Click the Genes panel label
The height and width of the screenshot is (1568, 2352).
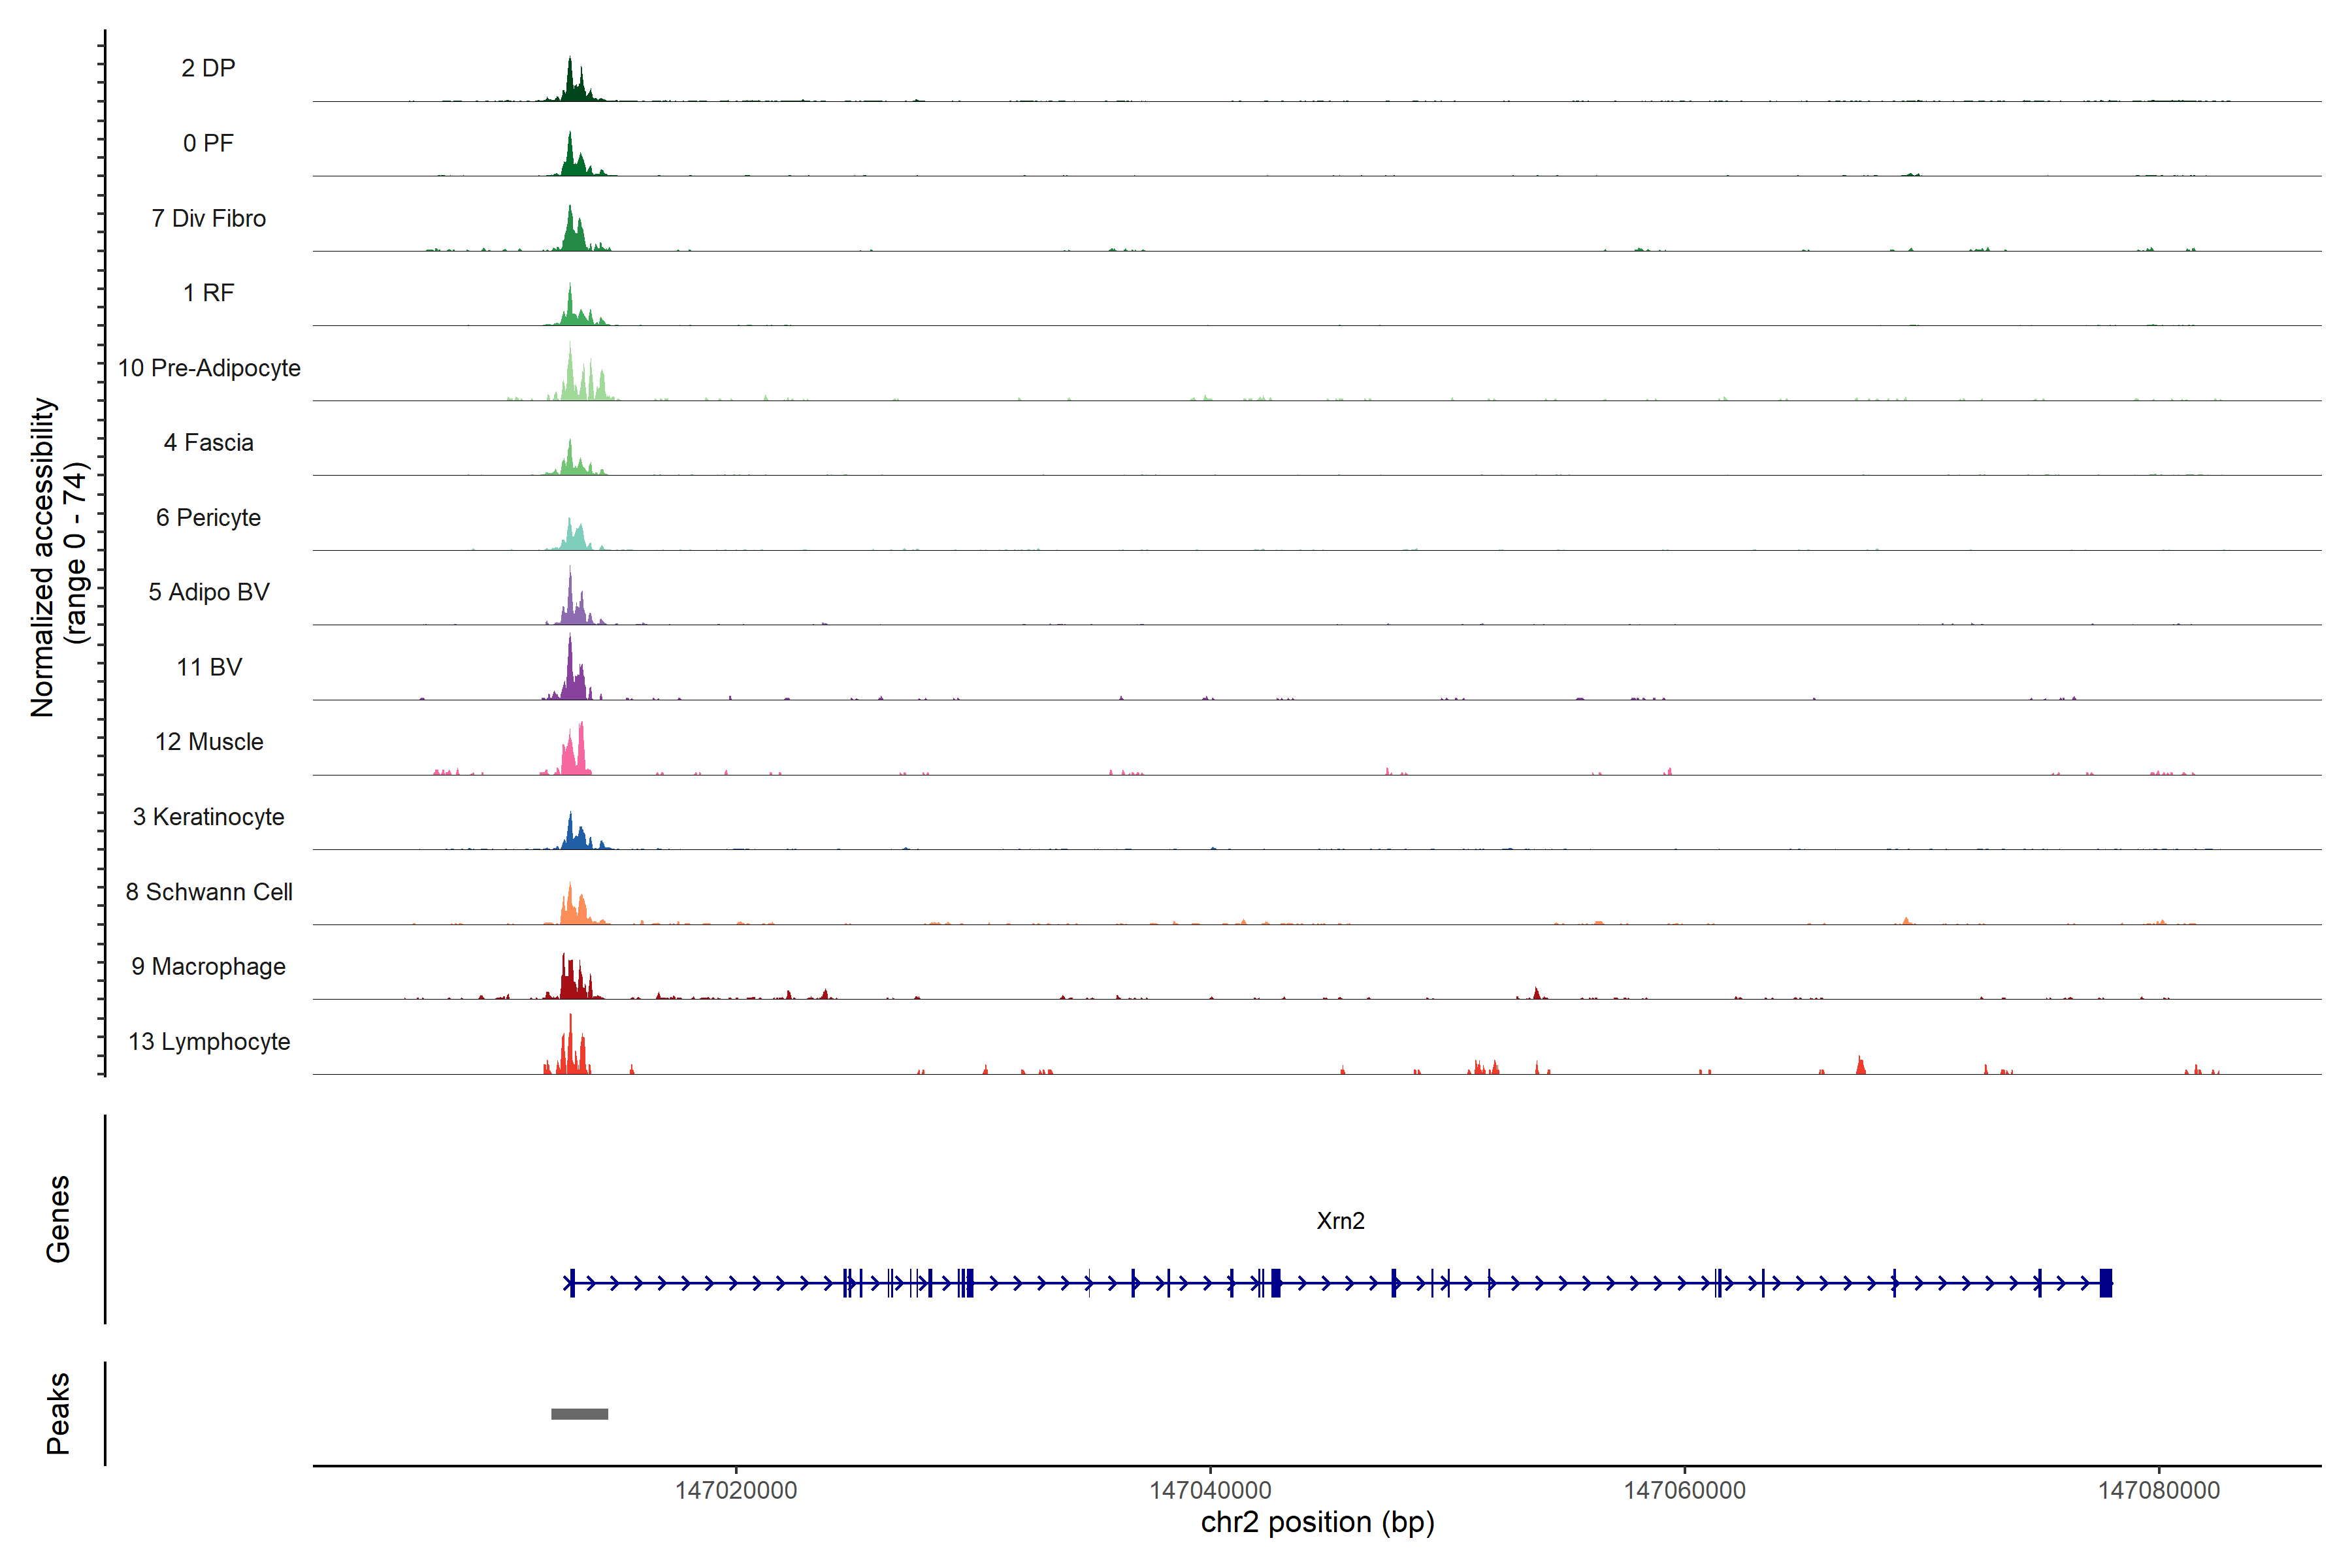click(x=58, y=1219)
